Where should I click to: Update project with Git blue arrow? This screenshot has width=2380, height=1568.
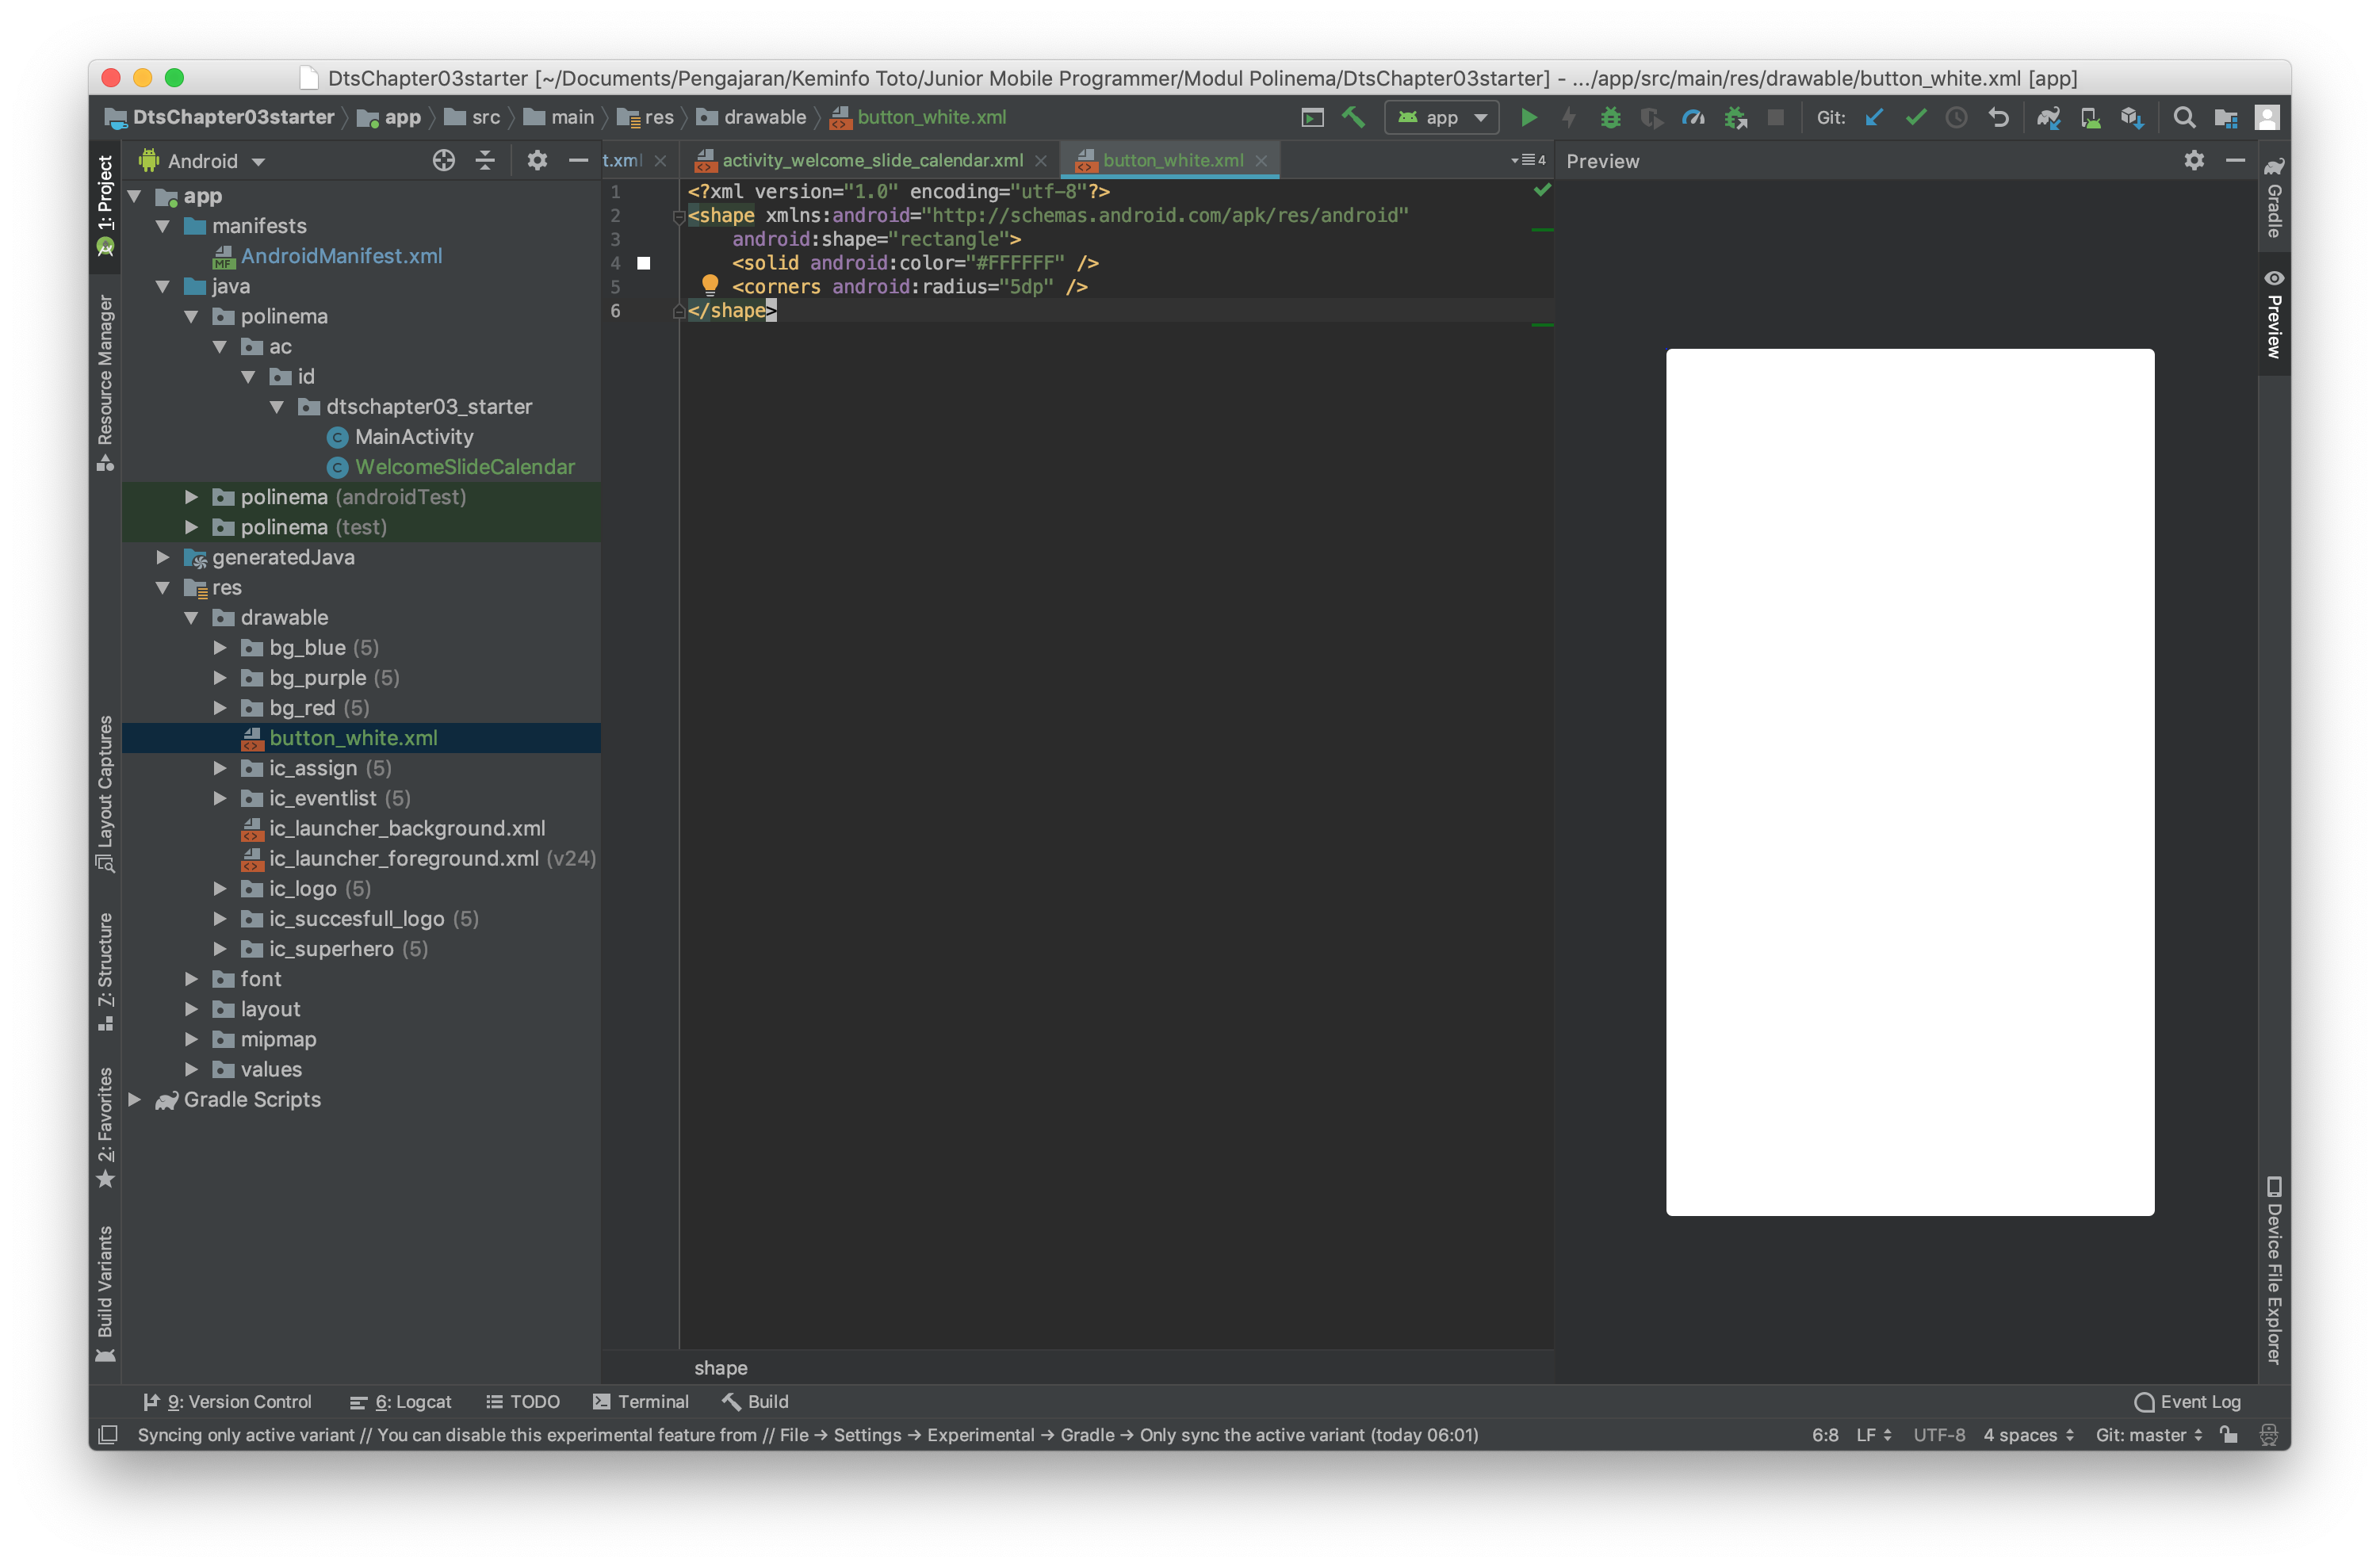pos(1874,118)
